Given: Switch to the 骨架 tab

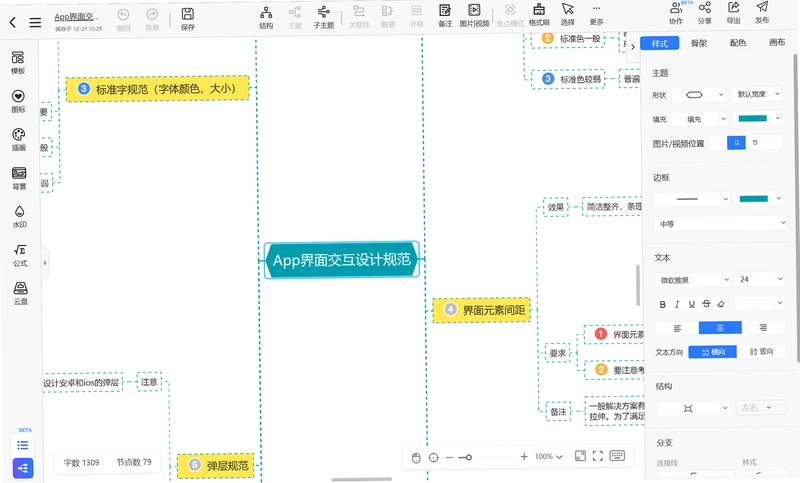Looking at the screenshot, I should [x=699, y=43].
